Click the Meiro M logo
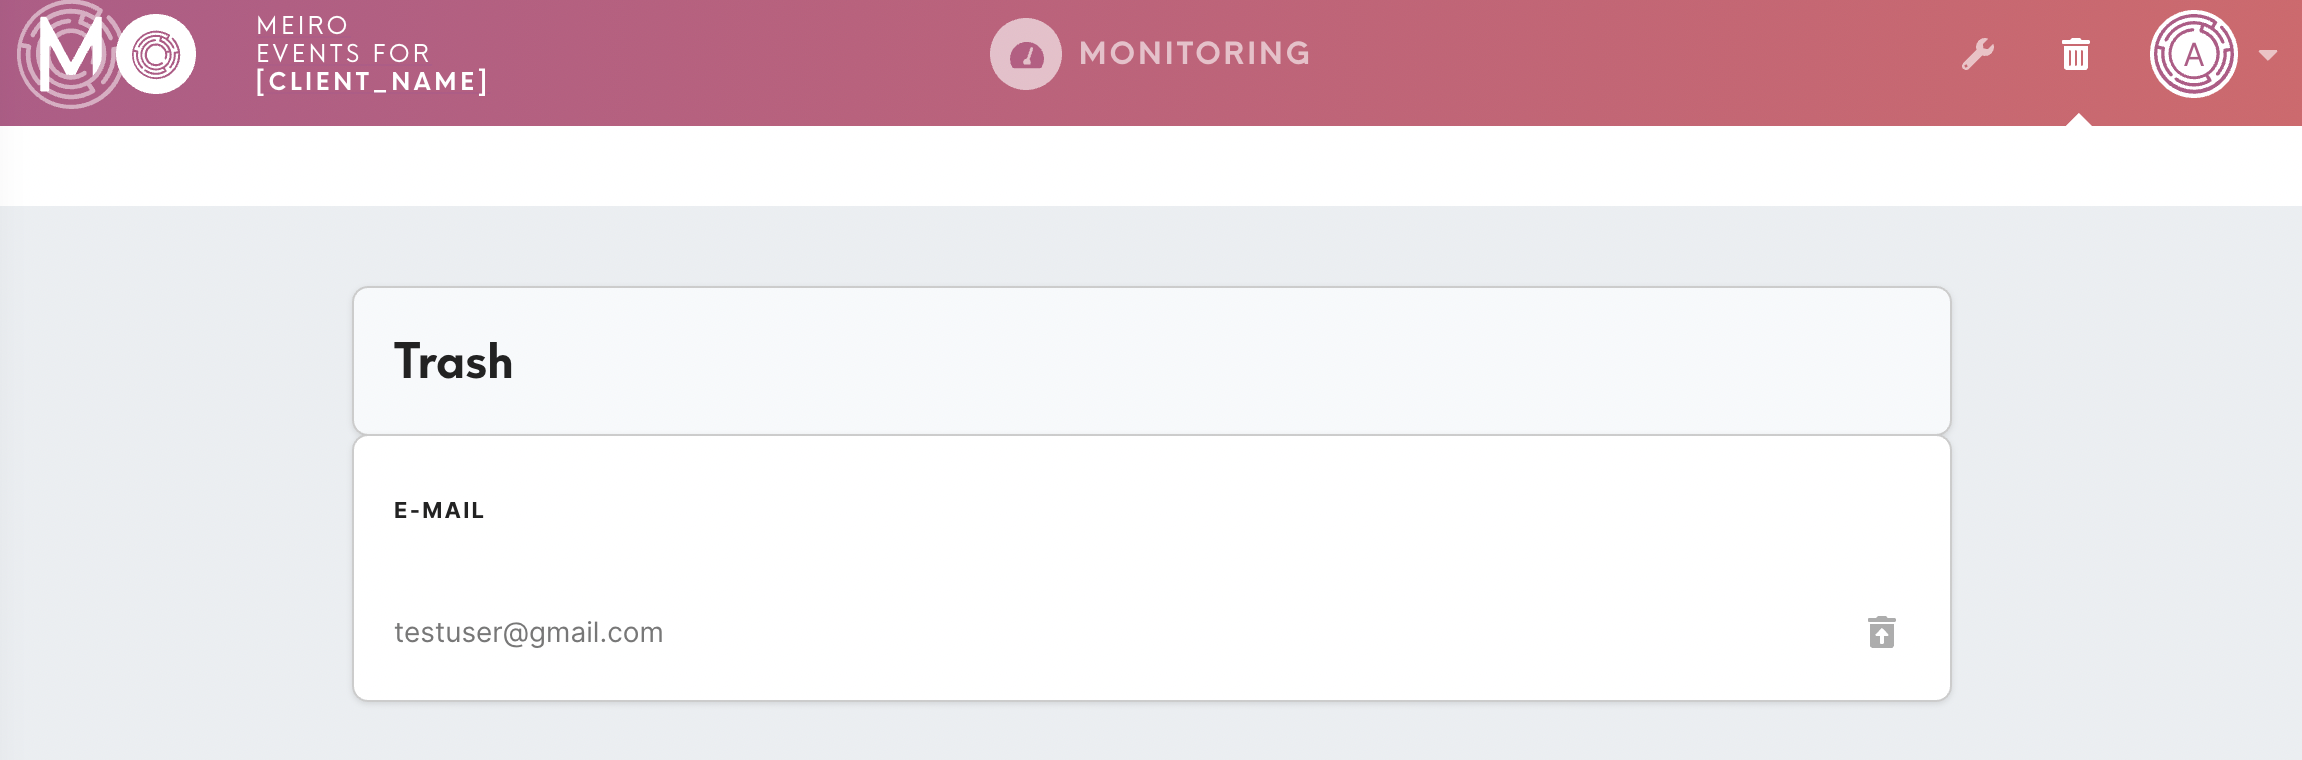 (x=68, y=55)
